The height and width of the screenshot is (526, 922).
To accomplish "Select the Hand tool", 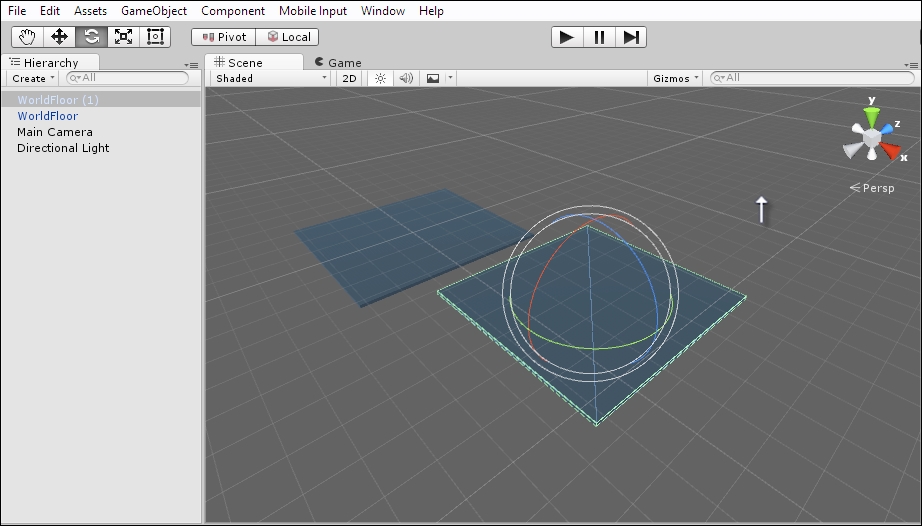I will tap(27, 37).
